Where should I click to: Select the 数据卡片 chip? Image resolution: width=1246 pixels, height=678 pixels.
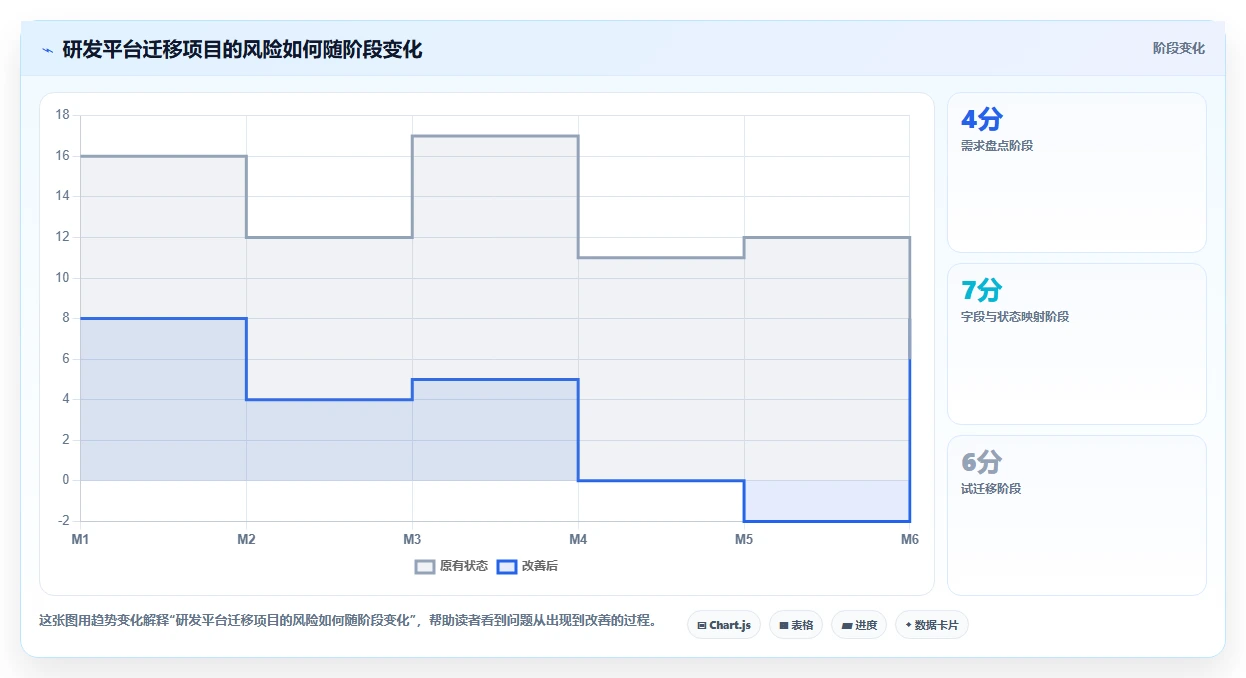pos(932,625)
